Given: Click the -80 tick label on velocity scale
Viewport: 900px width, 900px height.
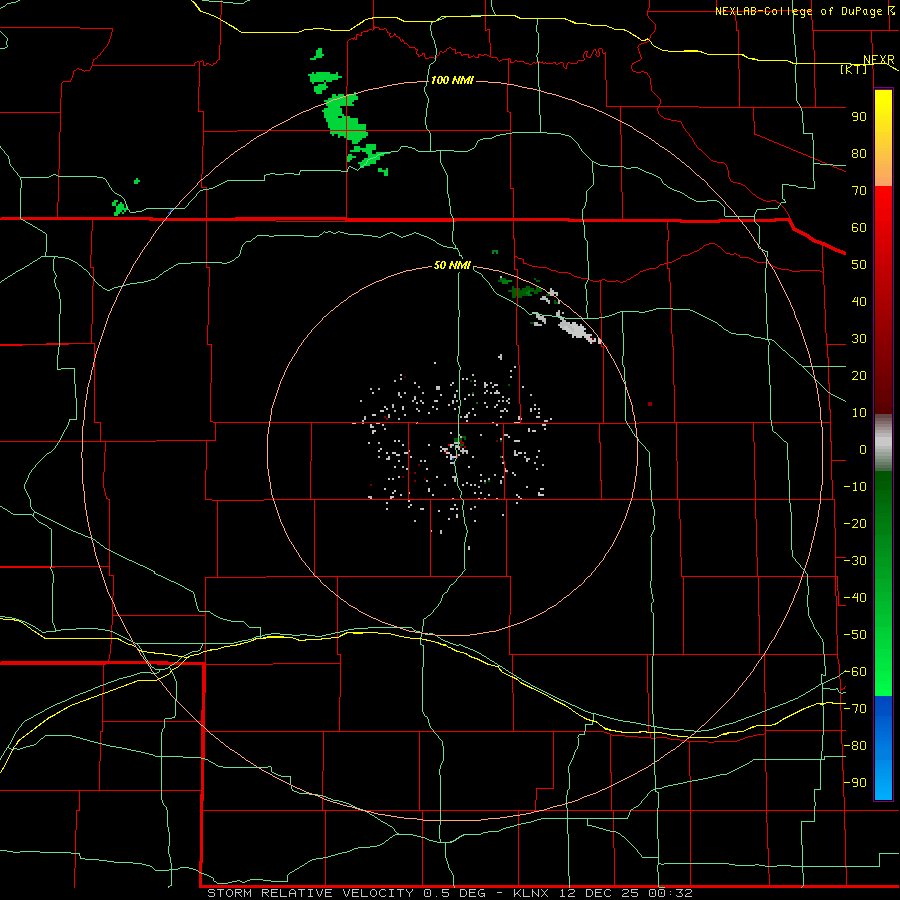Looking at the screenshot, I should point(855,746).
